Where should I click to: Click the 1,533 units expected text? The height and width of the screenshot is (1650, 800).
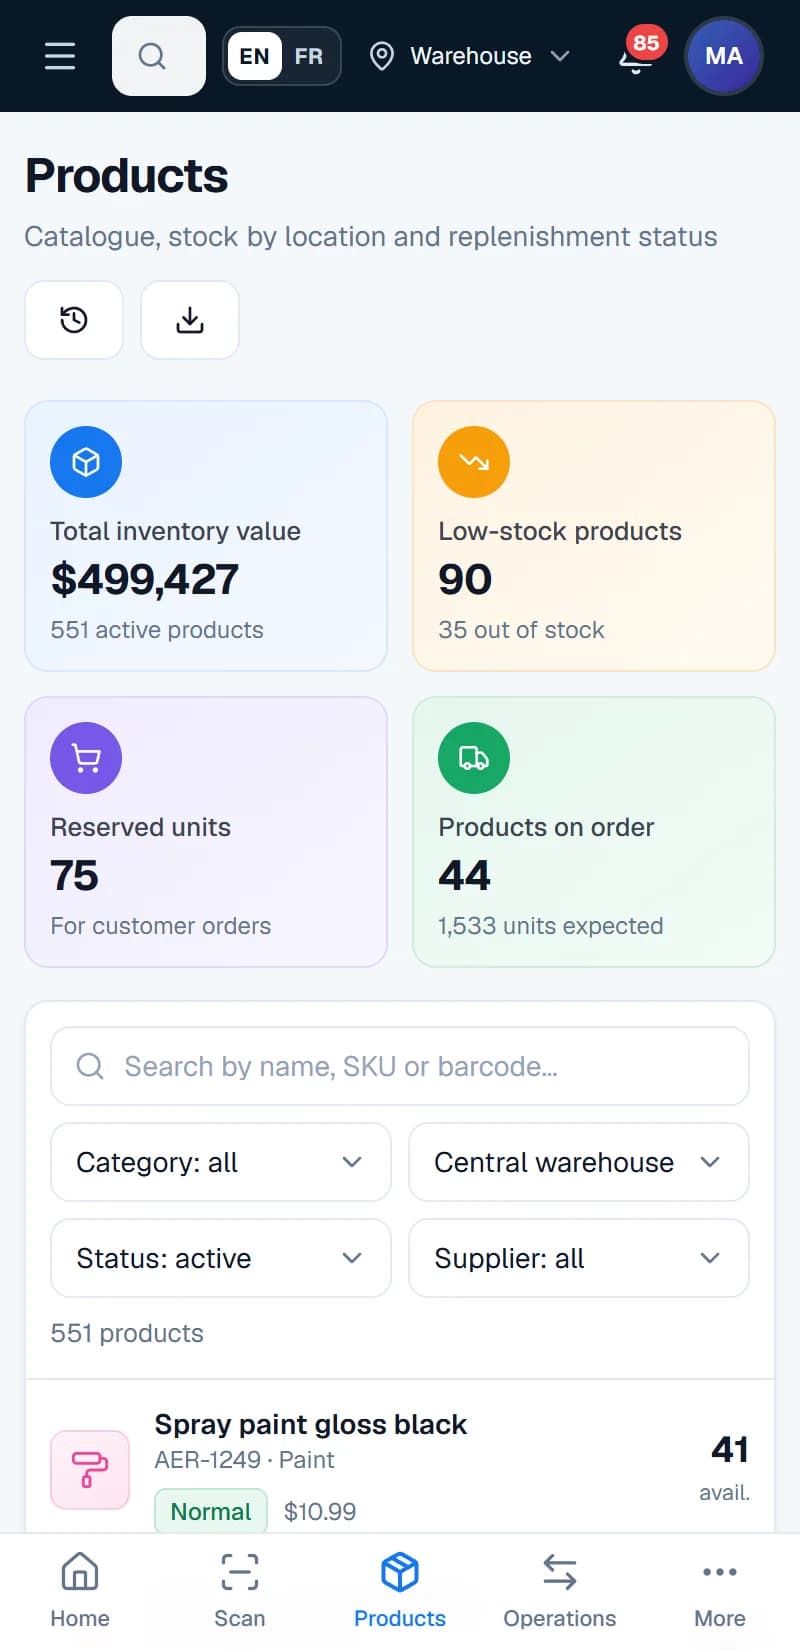click(551, 926)
